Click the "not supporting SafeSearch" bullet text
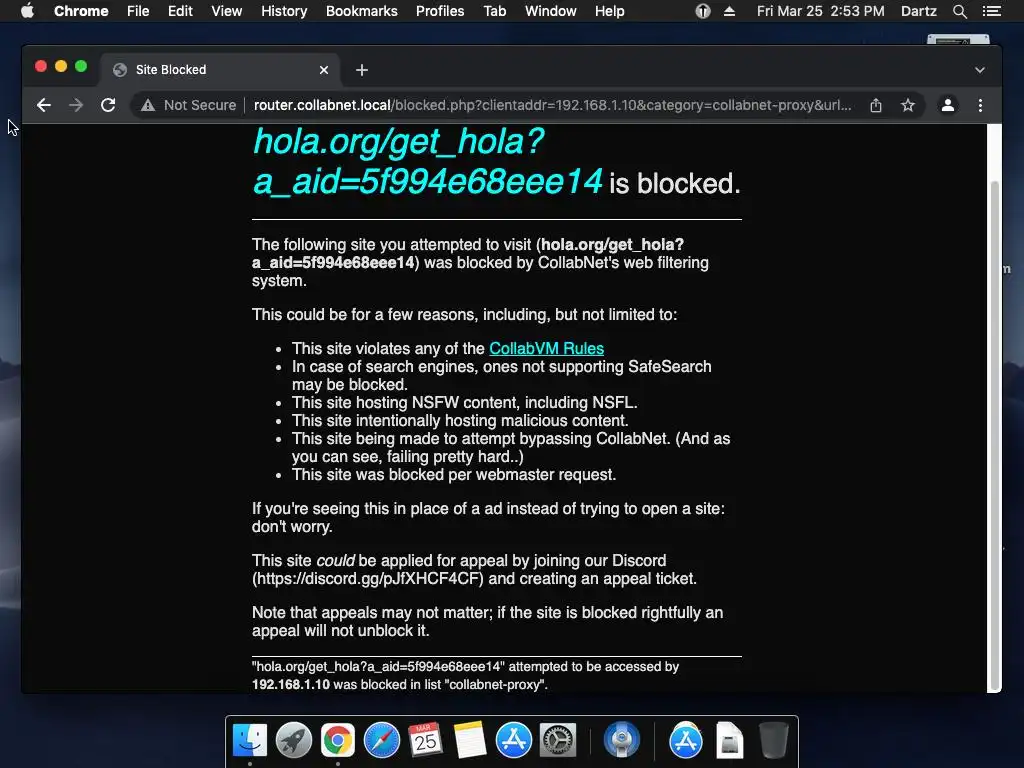 pos(502,376)
